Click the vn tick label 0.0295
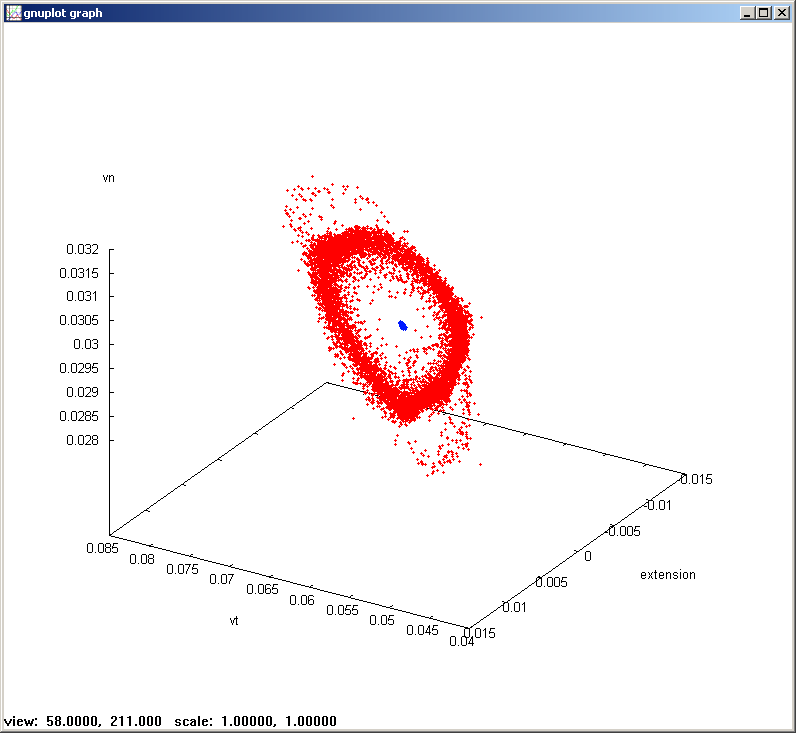The width and height of the screenshot is (796, 733). pos(79,368)
